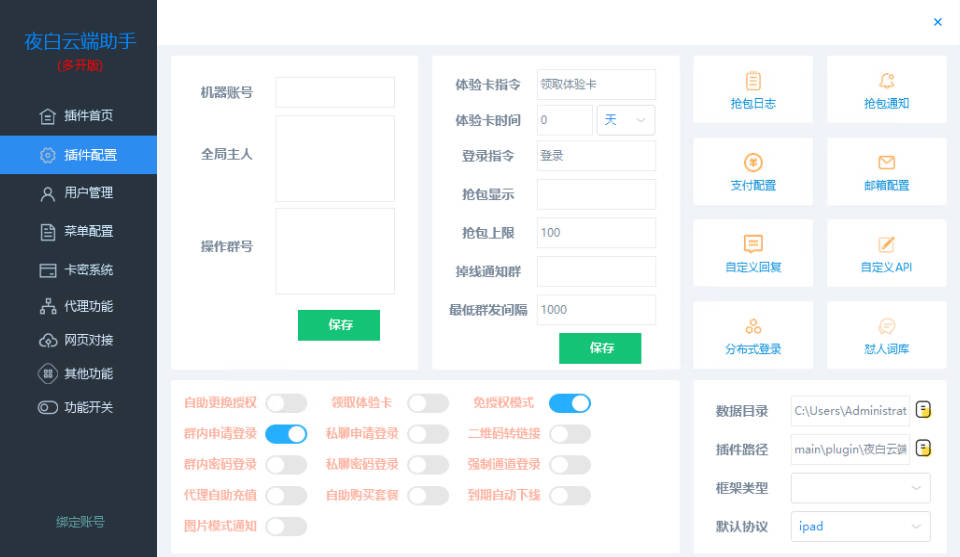Open 抢包通知 bell icon tile
The image size is (960, 557).
[886, 82]
